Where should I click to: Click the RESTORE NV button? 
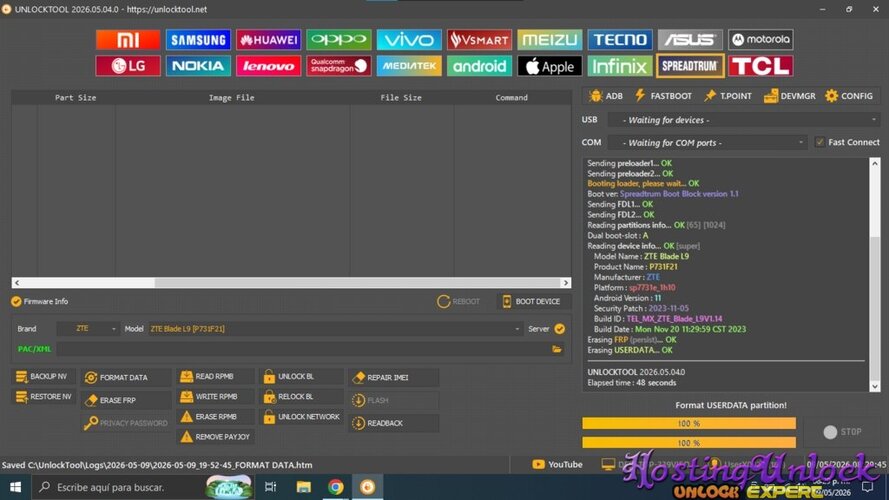click(44, 397)
